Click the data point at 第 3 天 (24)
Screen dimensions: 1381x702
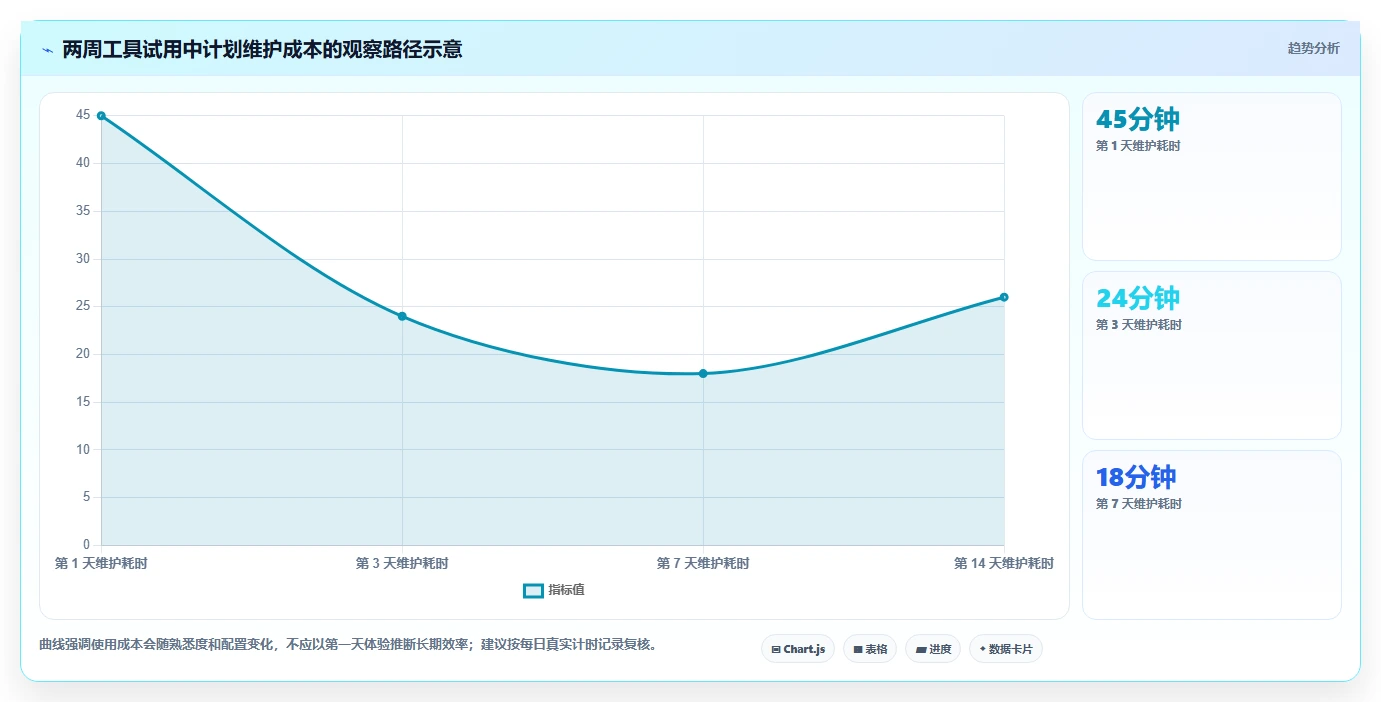pyautogui.click(x=402, y=316)
